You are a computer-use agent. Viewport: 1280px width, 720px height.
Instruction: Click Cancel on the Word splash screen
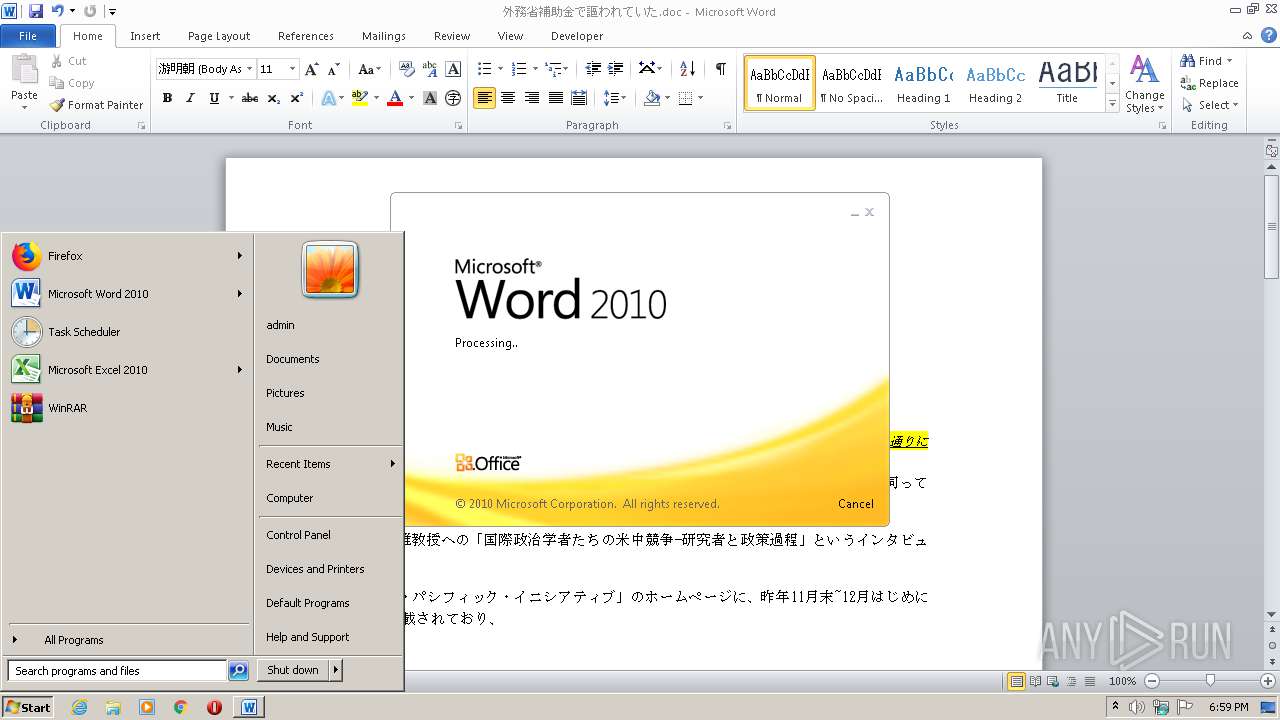pos(856,504)
